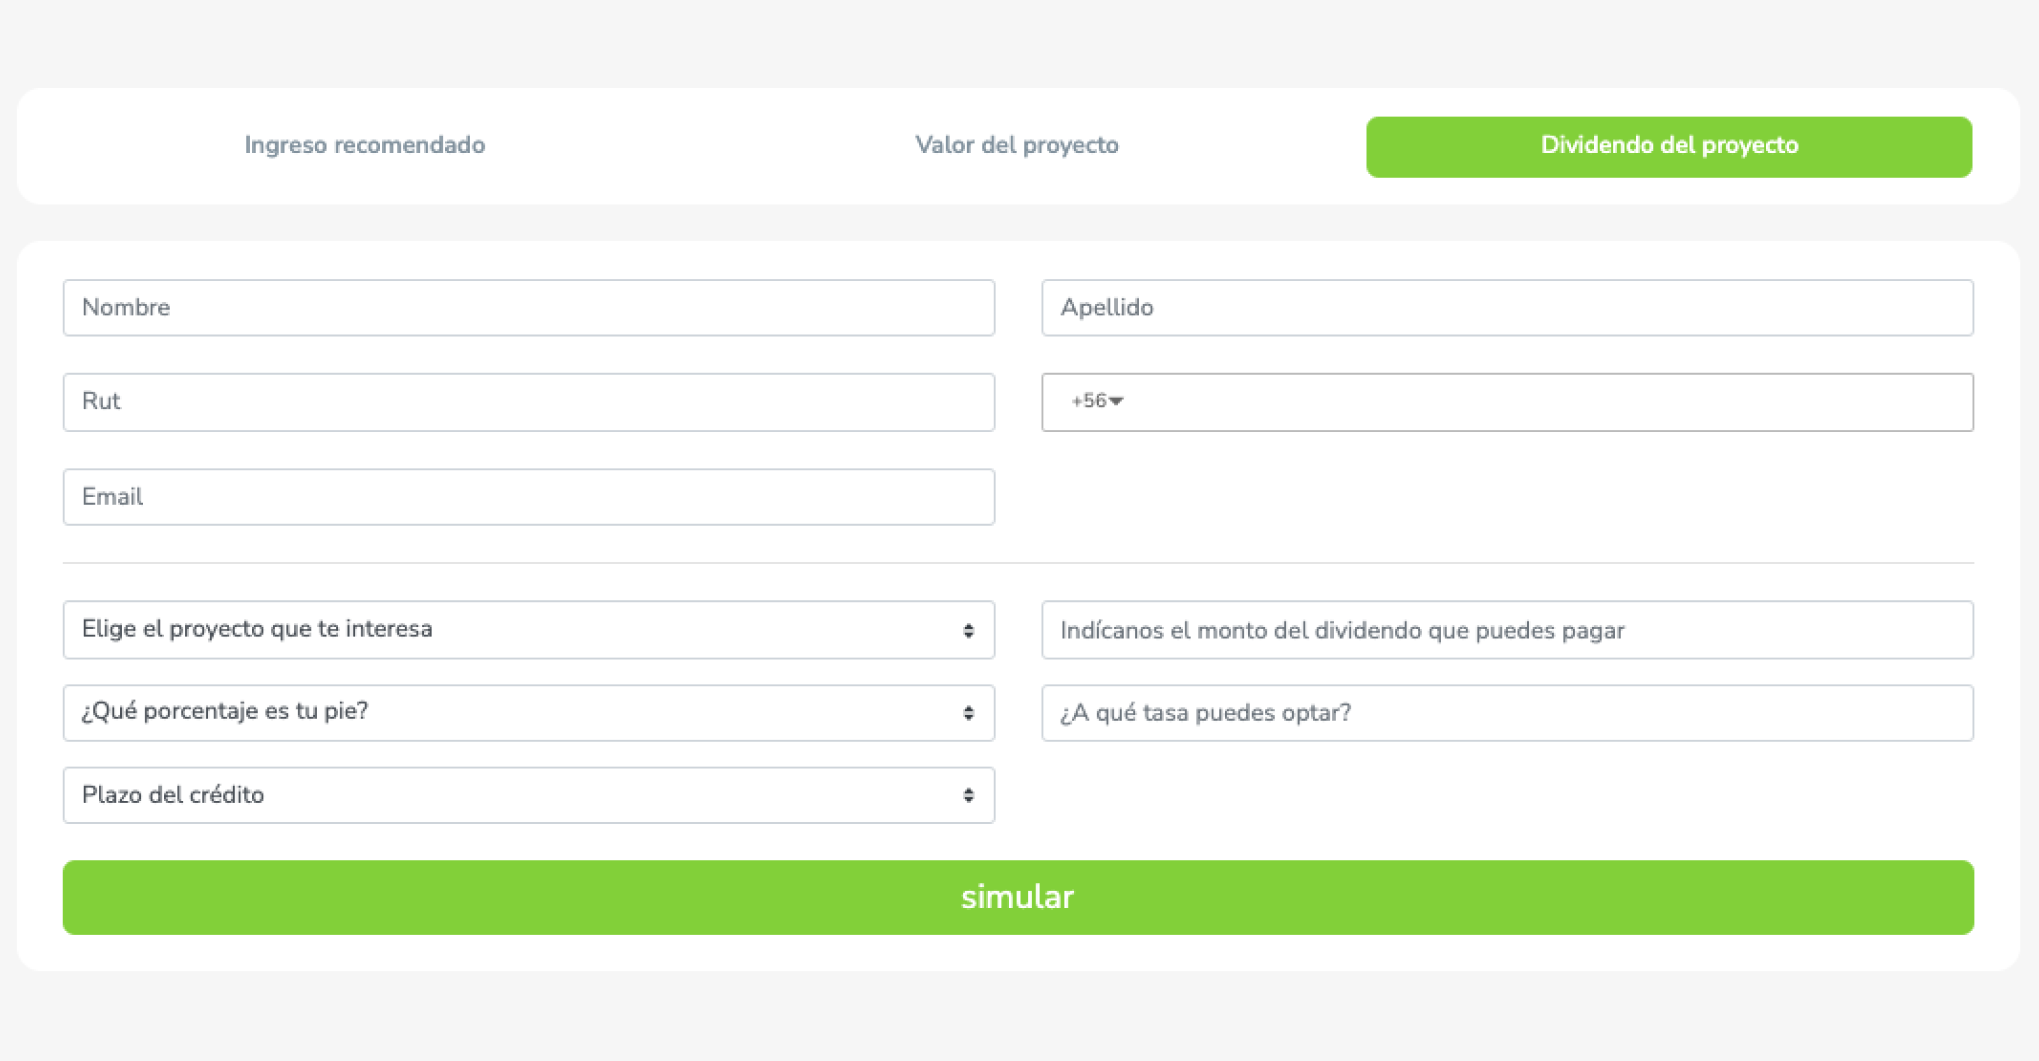The height and width of the screenshot is (1061, 2039).
Task: Open the +56 country code selector
Action: [1097, 402]
